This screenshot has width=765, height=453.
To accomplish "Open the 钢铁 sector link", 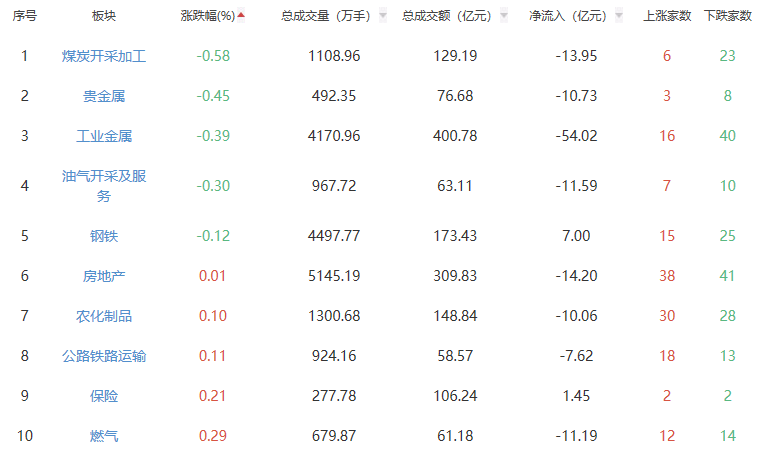I will pos(104,236).
